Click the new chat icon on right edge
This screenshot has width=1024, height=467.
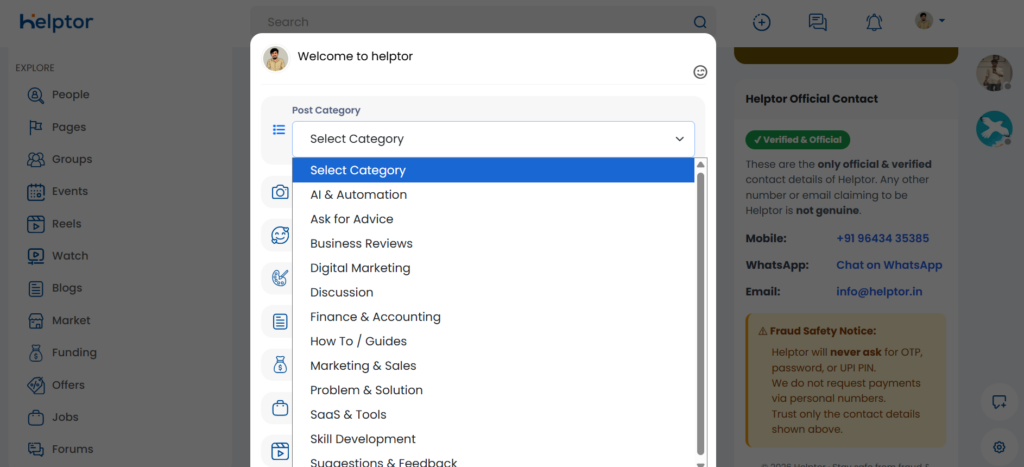tap(998, 402)
